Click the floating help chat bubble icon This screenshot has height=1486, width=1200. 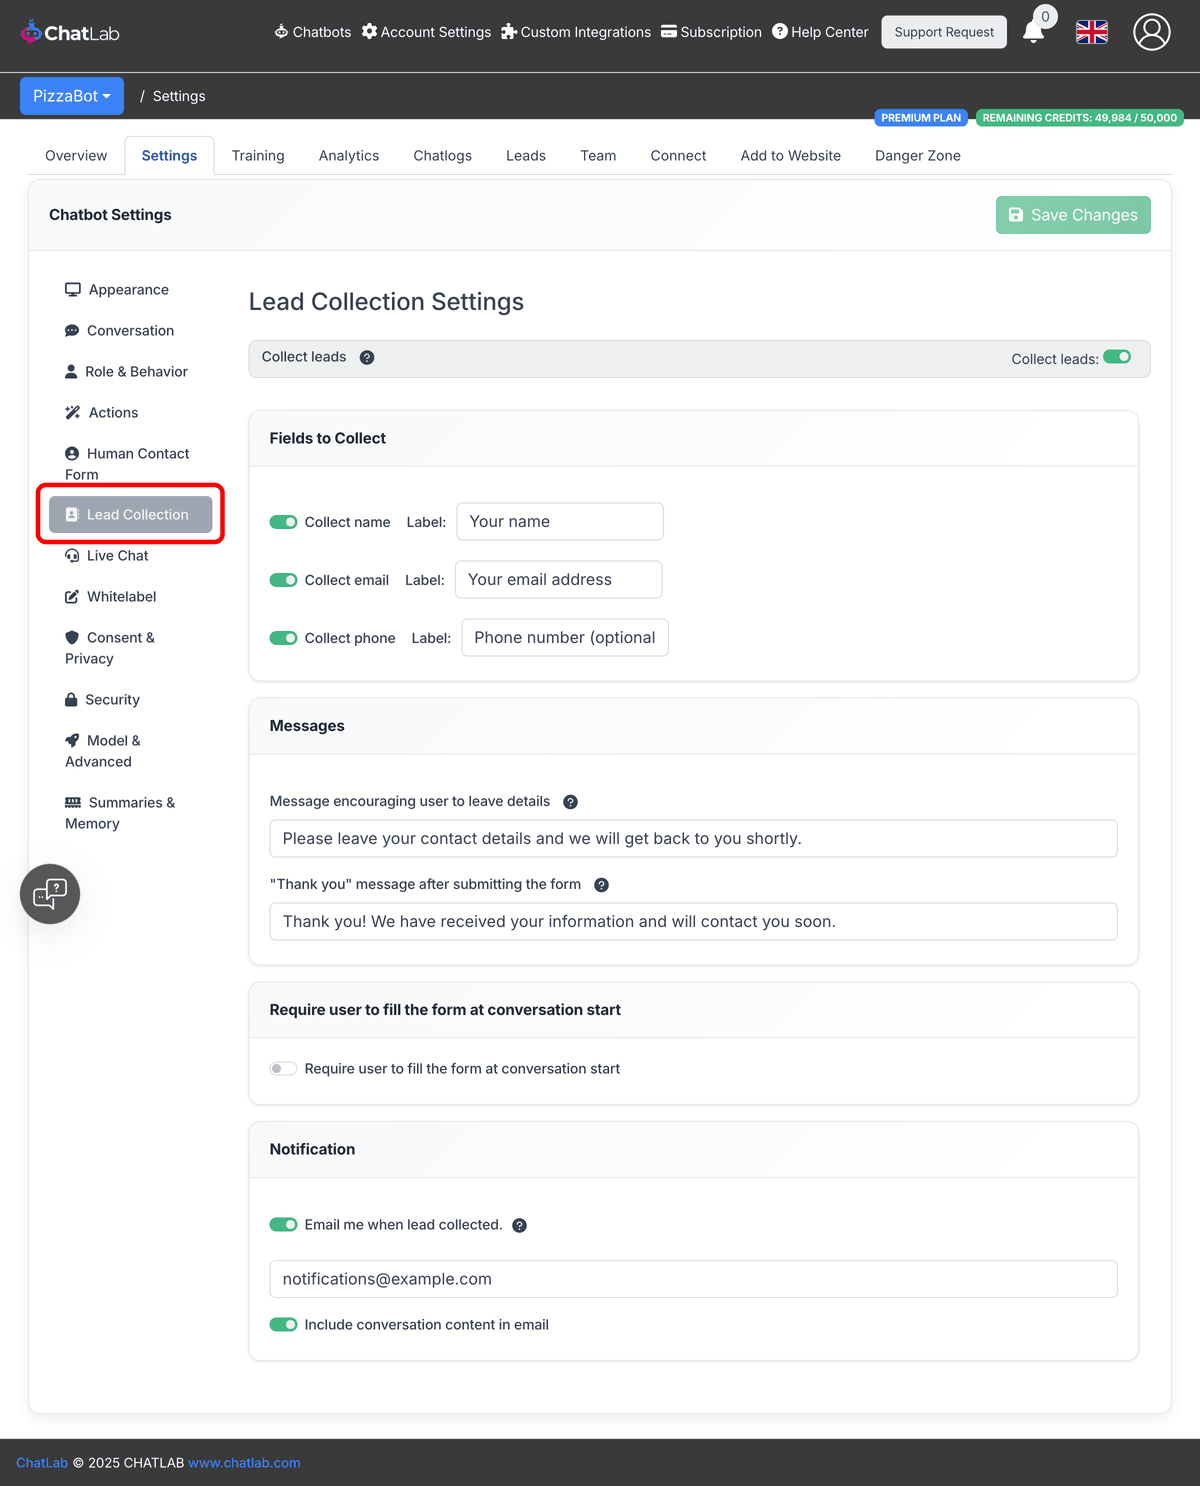coord(49,893)
